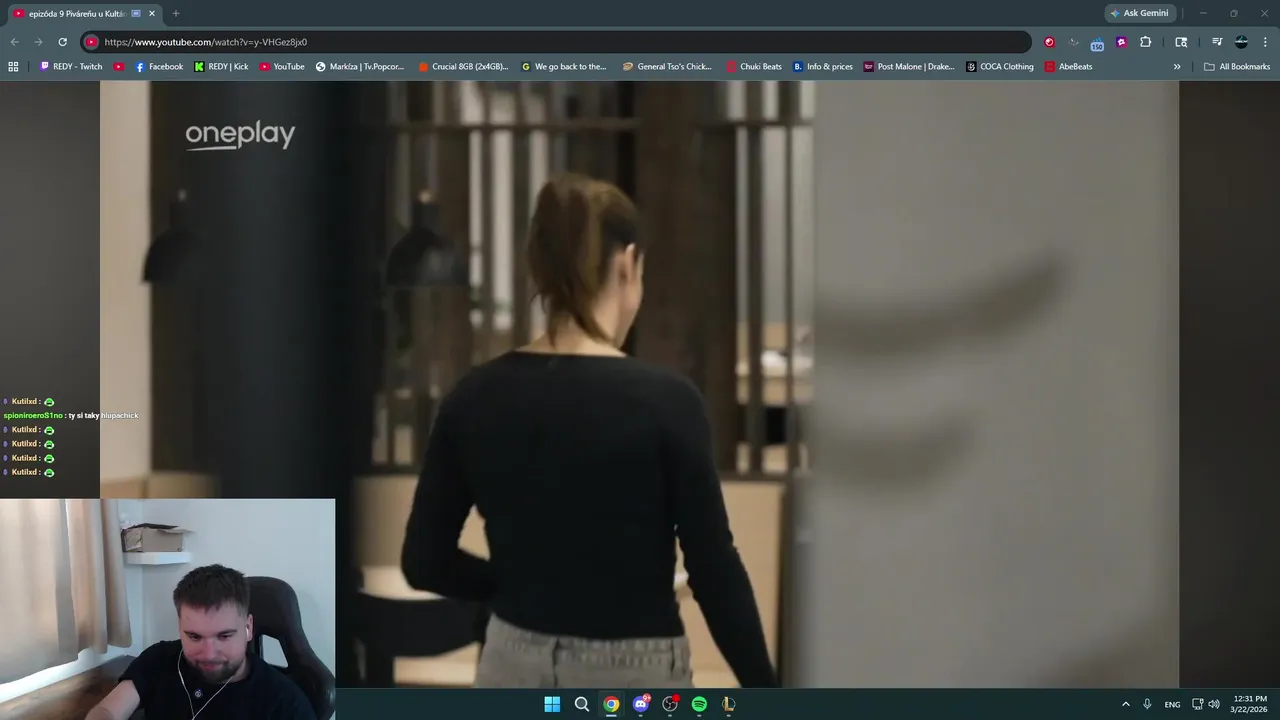Open Windows taskbar search
Image resolution: width=1280 pixels, height=720 pixels.
click(582, 704)
